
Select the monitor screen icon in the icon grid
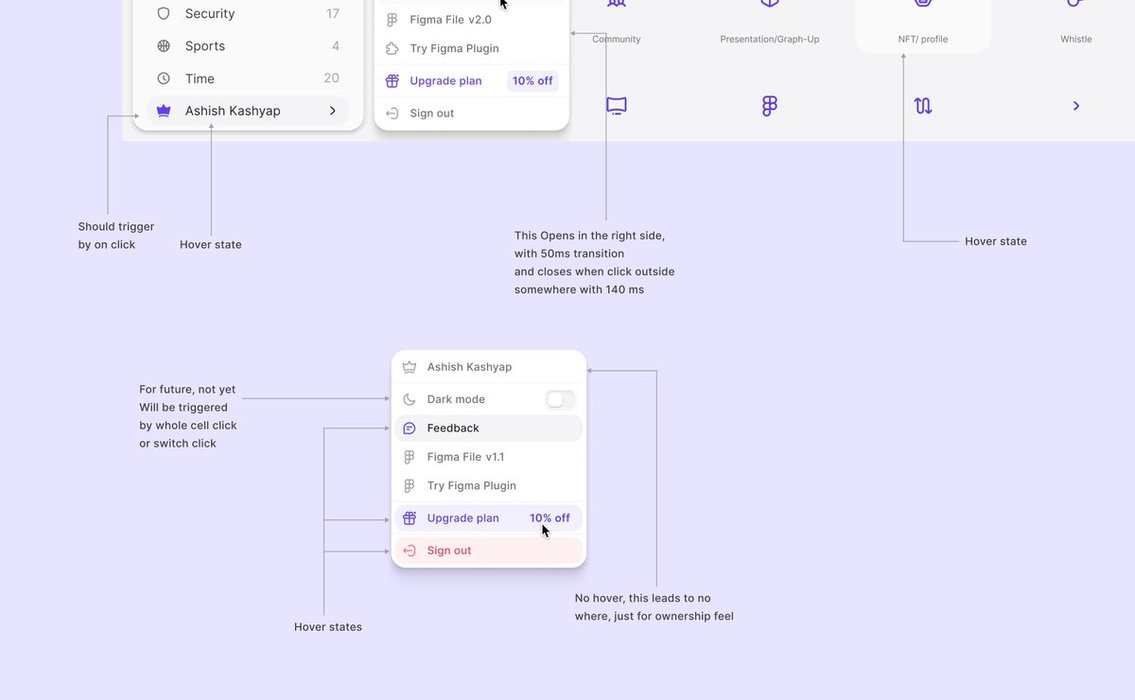[x=616, y=106]
